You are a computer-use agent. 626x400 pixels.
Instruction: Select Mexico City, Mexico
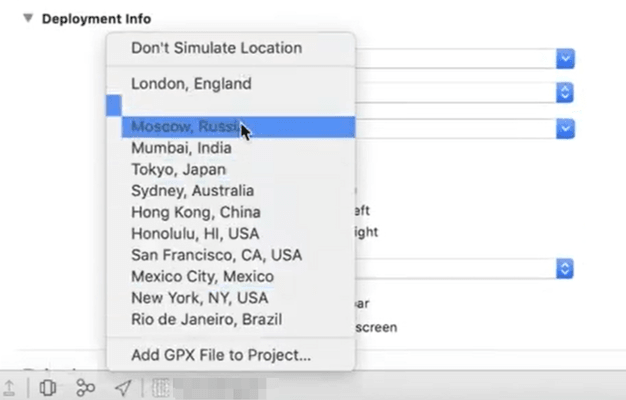pyautogui.click(x=231, y=277)
